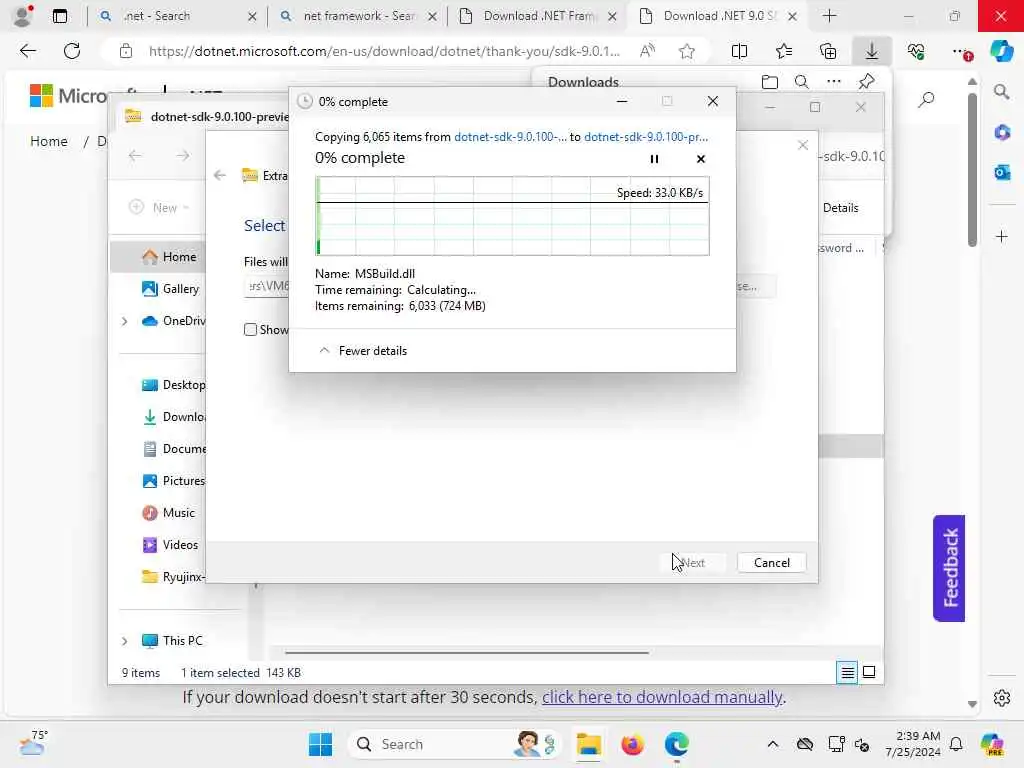Open Edge tab actions menu
Viewport: 1024px width, 768px height.
pyautogui.click(x=60, y=16)
